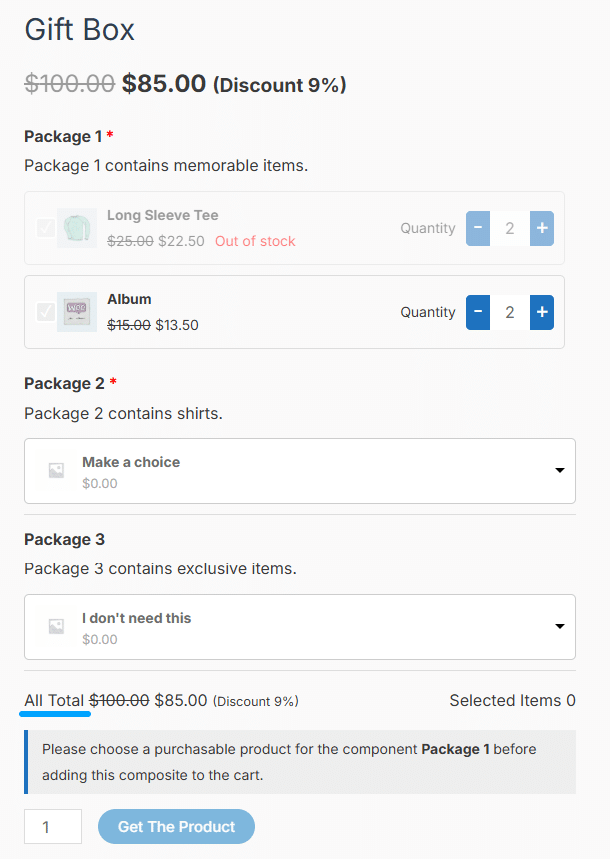
Task: Toggle the Long Sleeve Tee checkbox
Action: pos(45,228)
